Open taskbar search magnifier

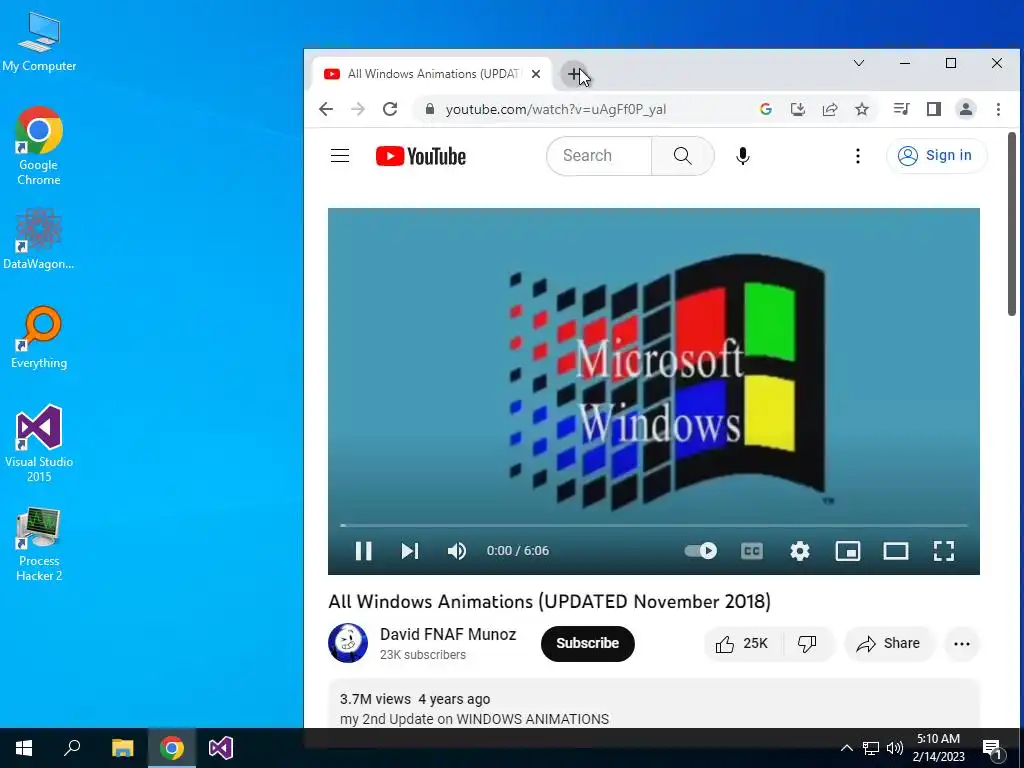[x=72, y=748]
